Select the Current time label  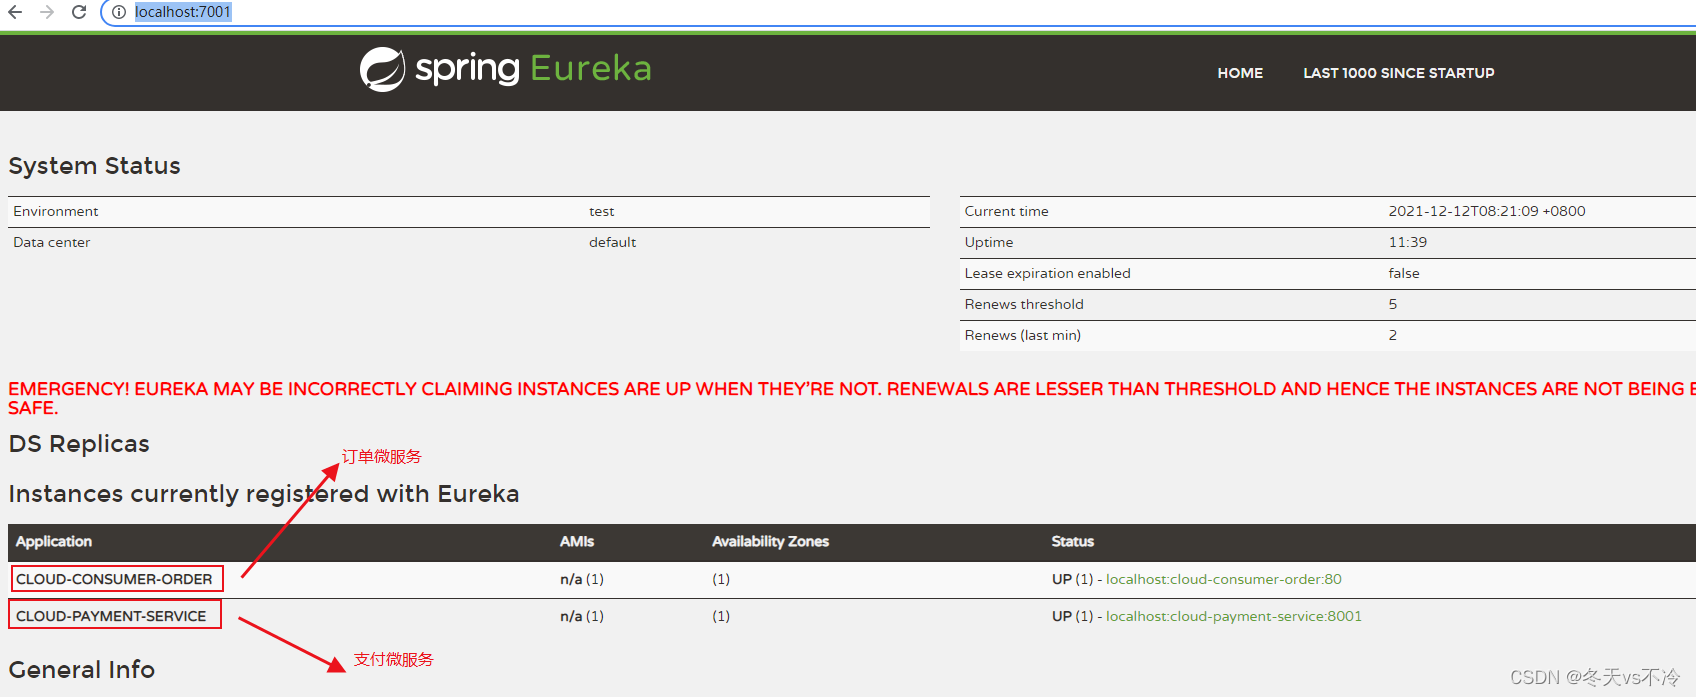point(1006,211)
